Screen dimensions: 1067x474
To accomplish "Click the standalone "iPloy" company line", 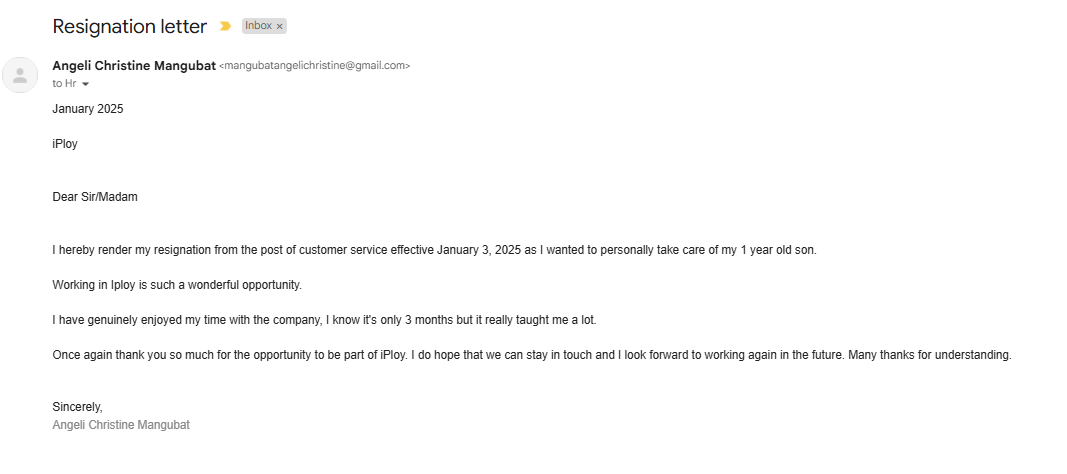I will click(x=65, y=144).
